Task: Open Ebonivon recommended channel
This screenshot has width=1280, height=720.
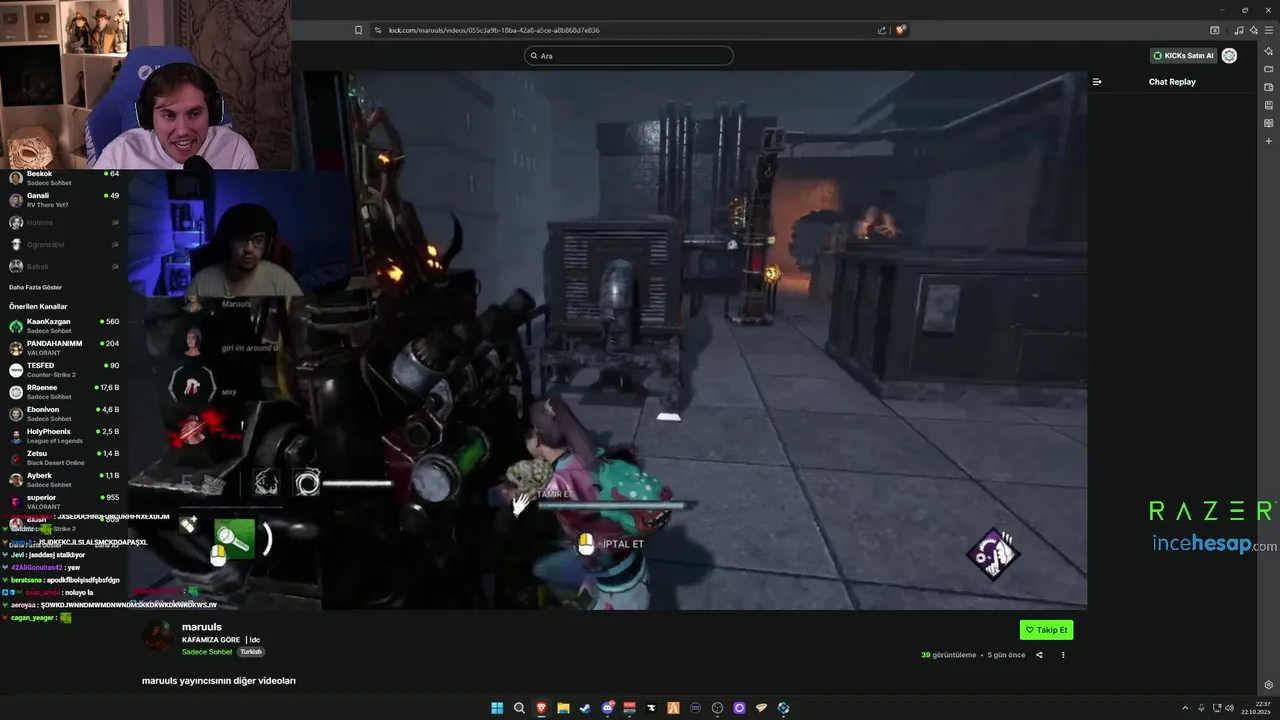Action: (64, 414)
